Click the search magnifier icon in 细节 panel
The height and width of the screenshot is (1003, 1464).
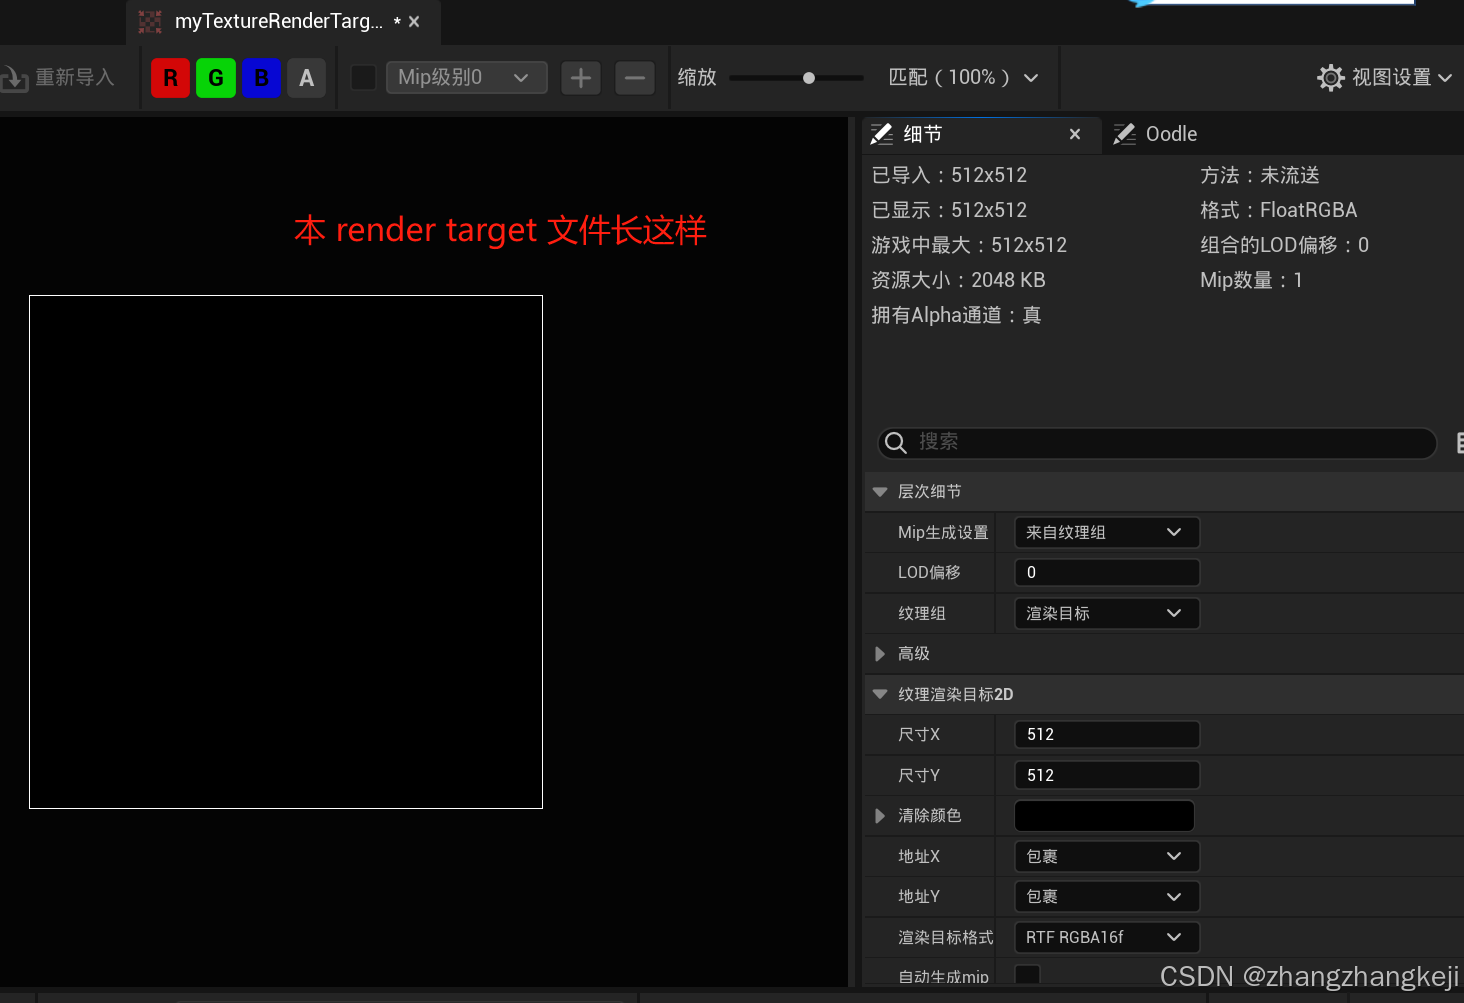894,443
